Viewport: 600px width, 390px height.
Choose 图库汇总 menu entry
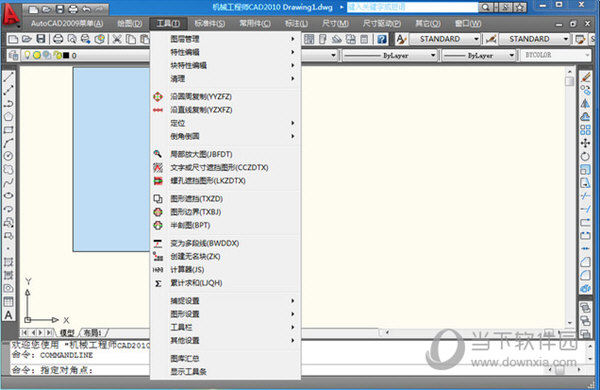click(x=225, y=359)
